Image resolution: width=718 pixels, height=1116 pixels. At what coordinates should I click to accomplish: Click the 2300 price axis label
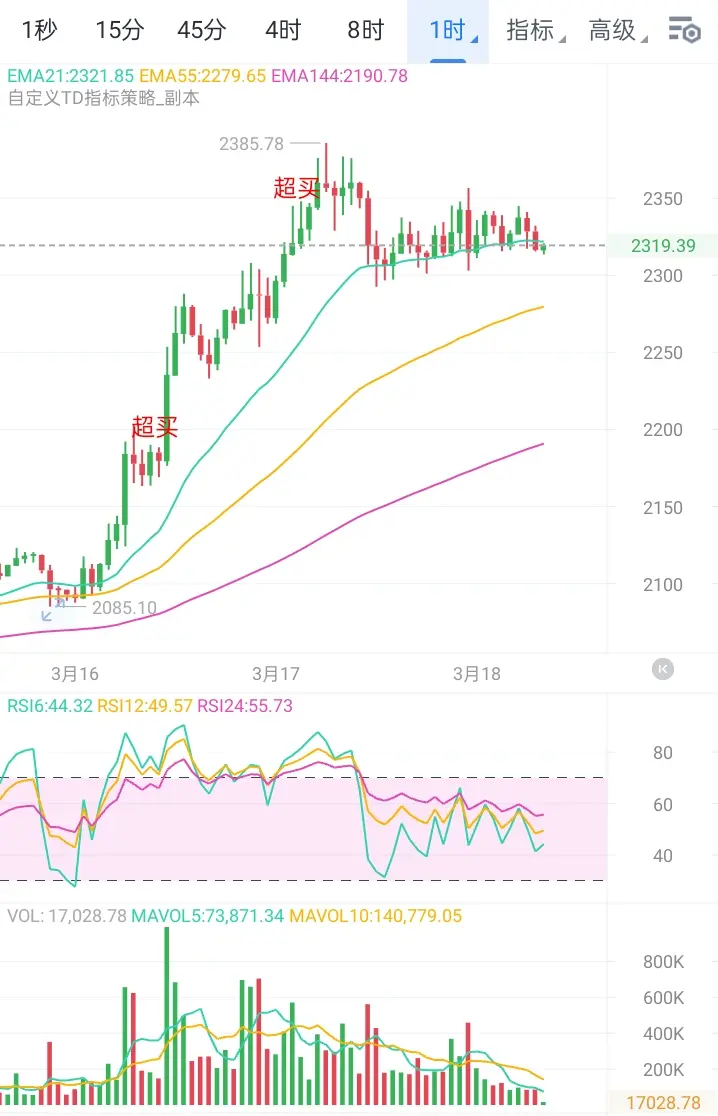point(662,275)
